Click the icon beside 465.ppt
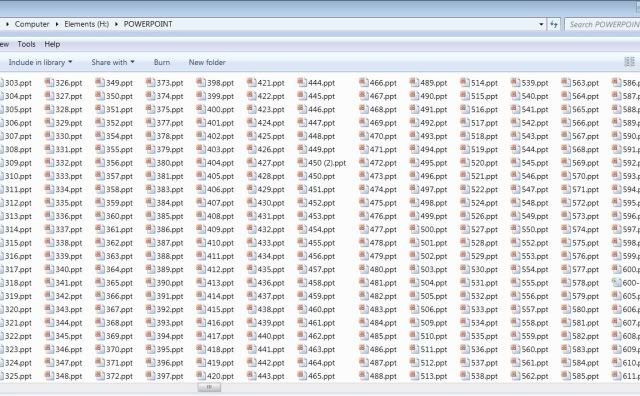Viewport: 640px width, 396px height. pyautogui.click(x=302, y=376)
